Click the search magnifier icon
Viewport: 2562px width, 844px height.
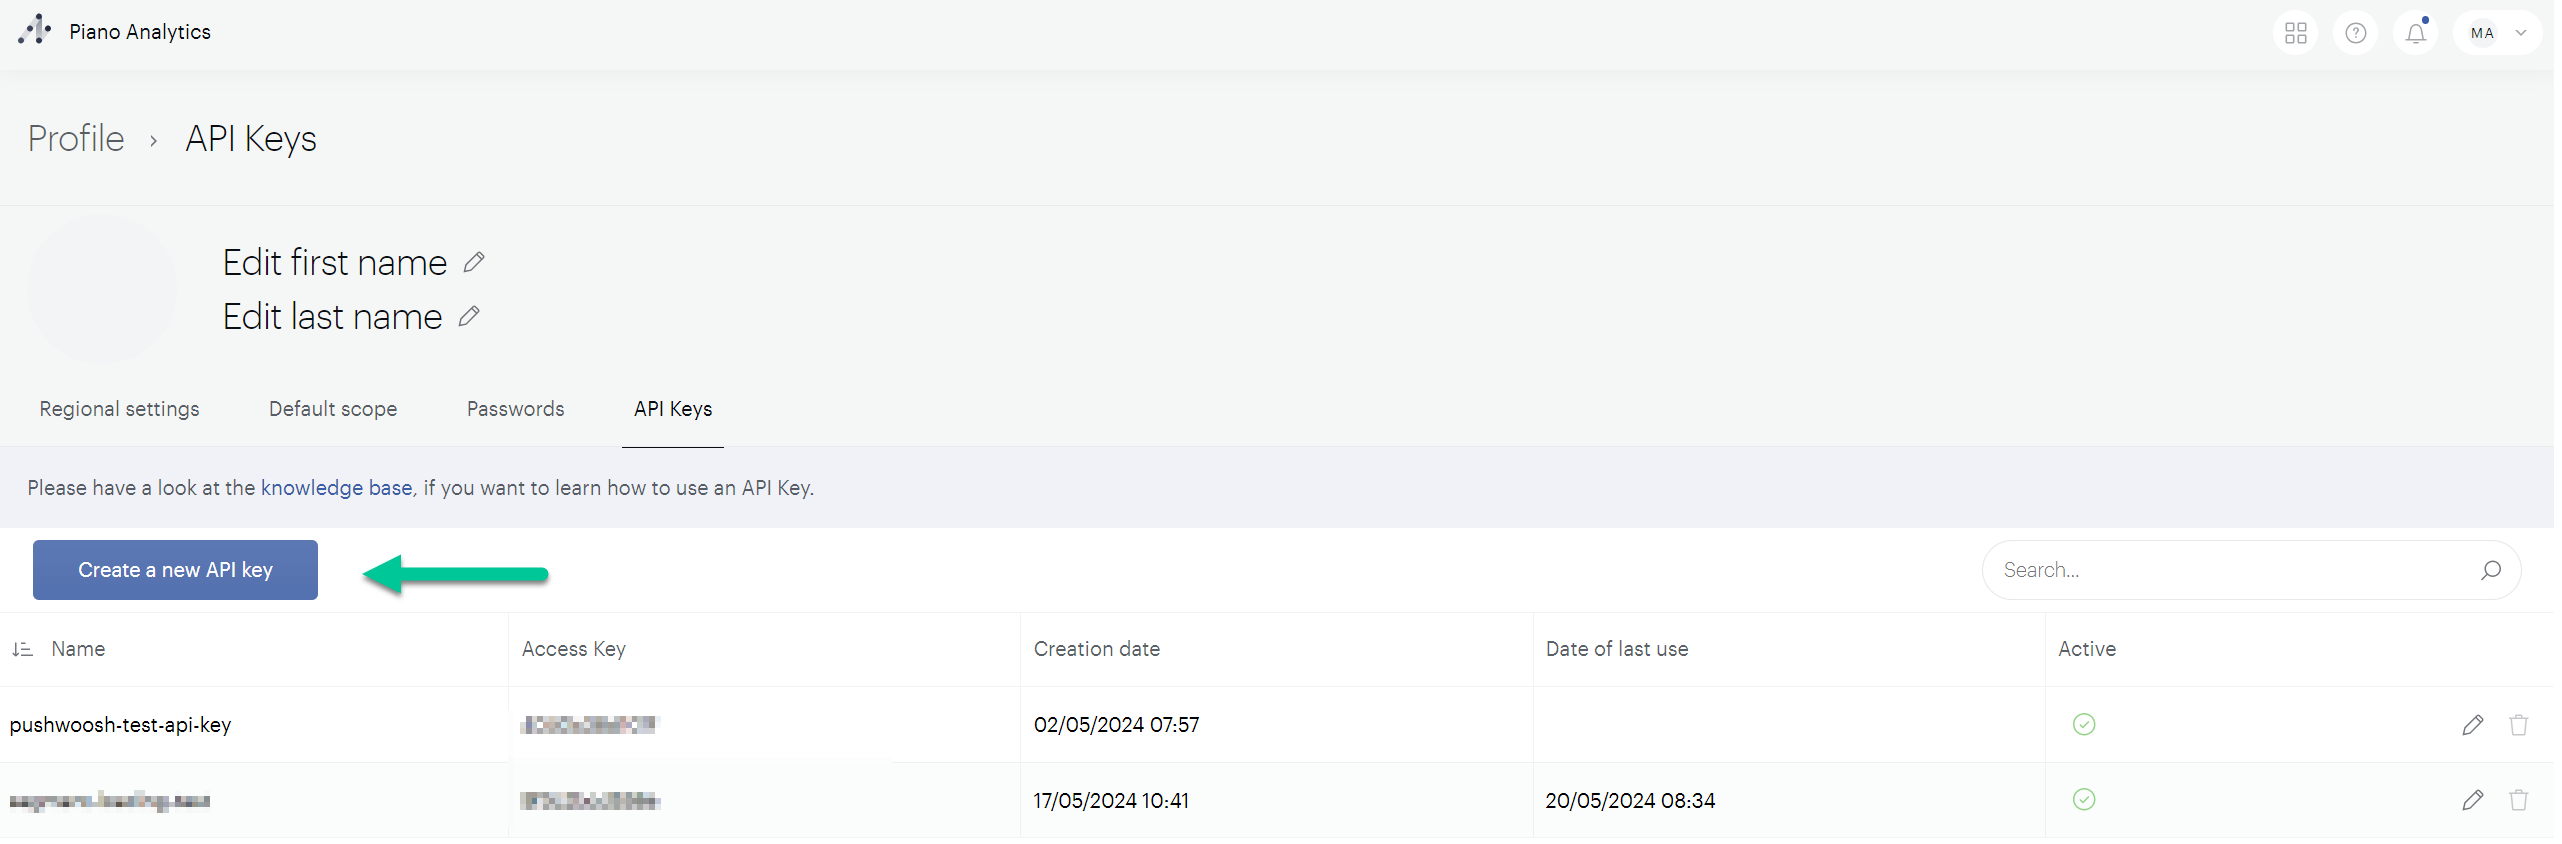[x=2490, y=569]
